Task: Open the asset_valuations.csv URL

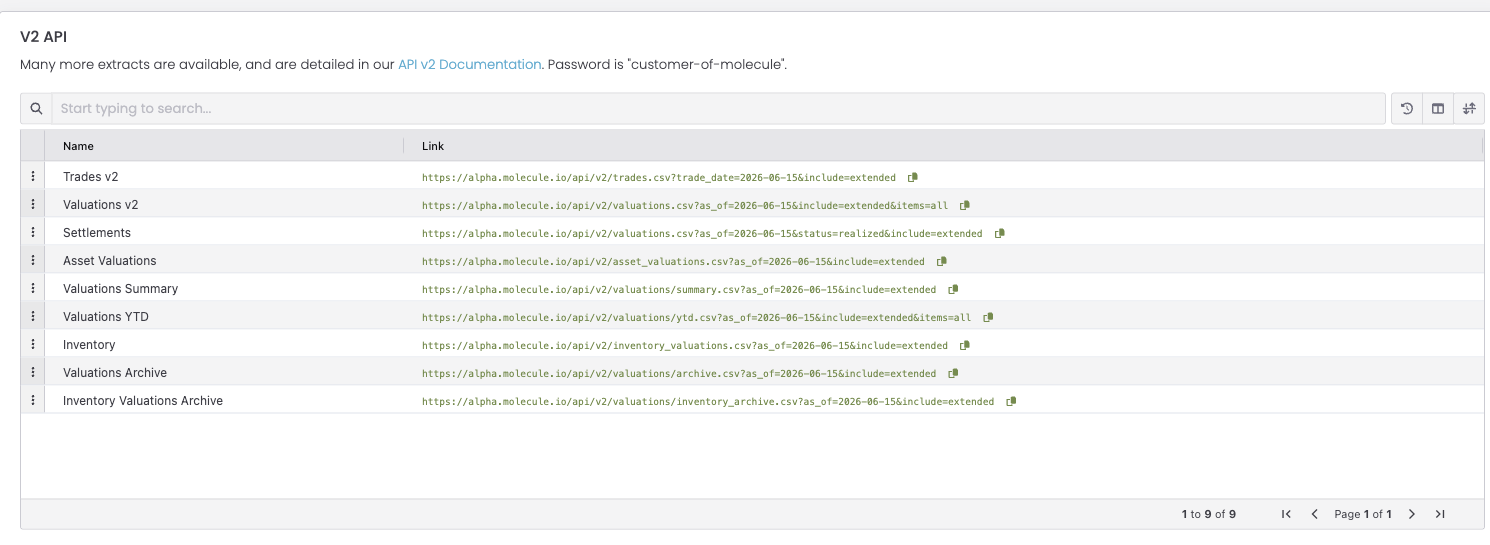Action: point(673,261)
